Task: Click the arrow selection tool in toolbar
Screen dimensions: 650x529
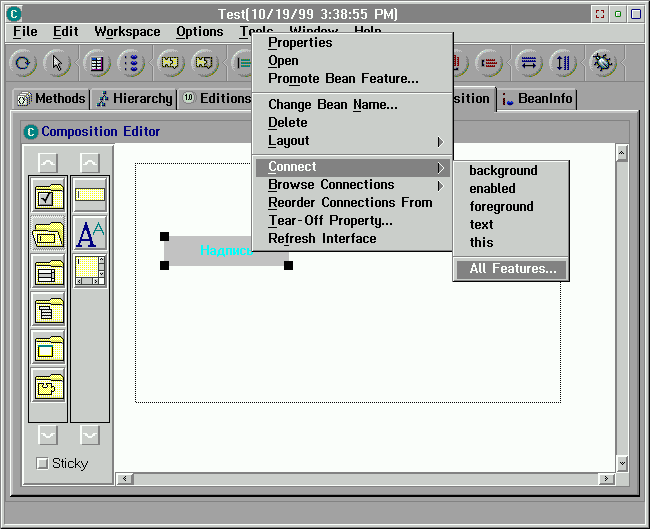Action: [58, 63]
